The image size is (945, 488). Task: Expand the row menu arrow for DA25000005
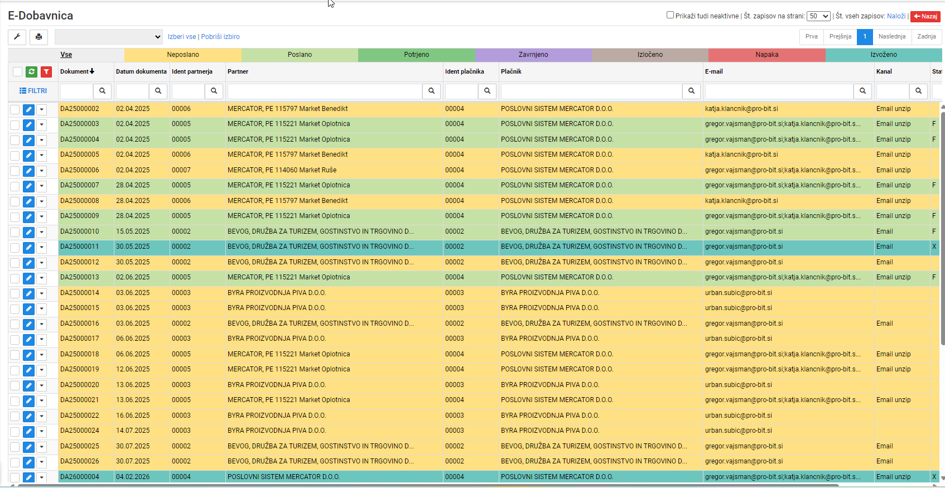[42, 155]
